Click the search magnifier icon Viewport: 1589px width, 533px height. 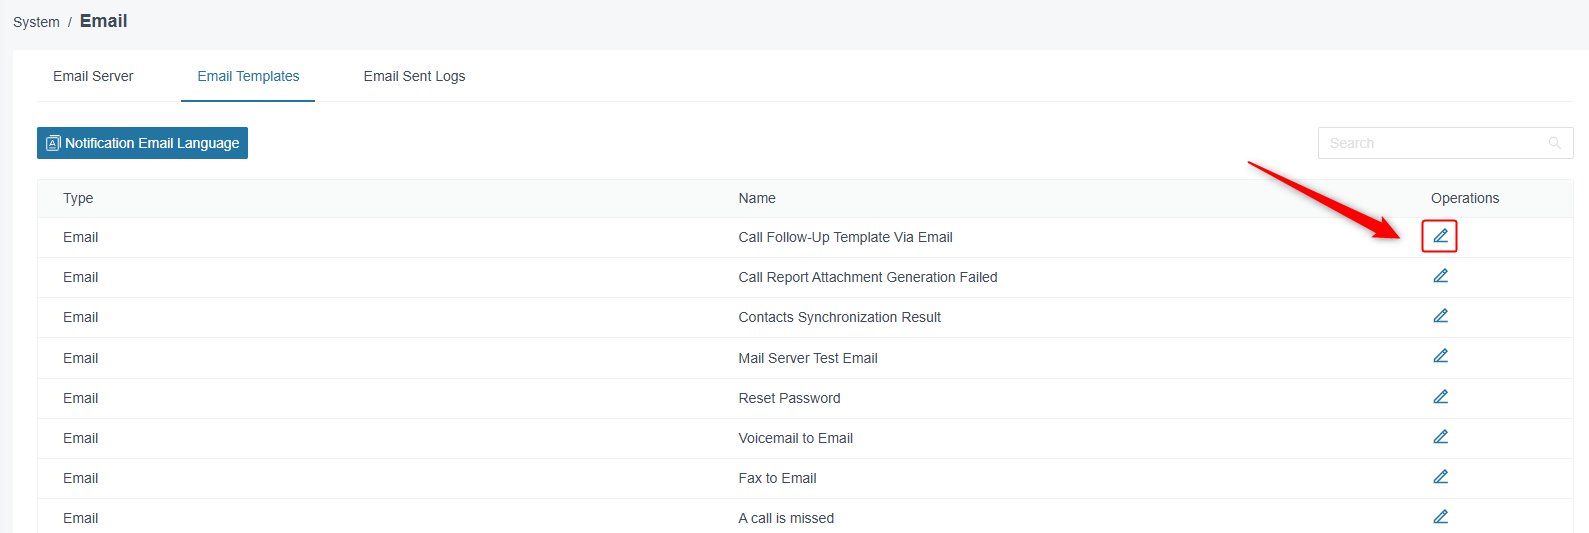[1554, 143]
